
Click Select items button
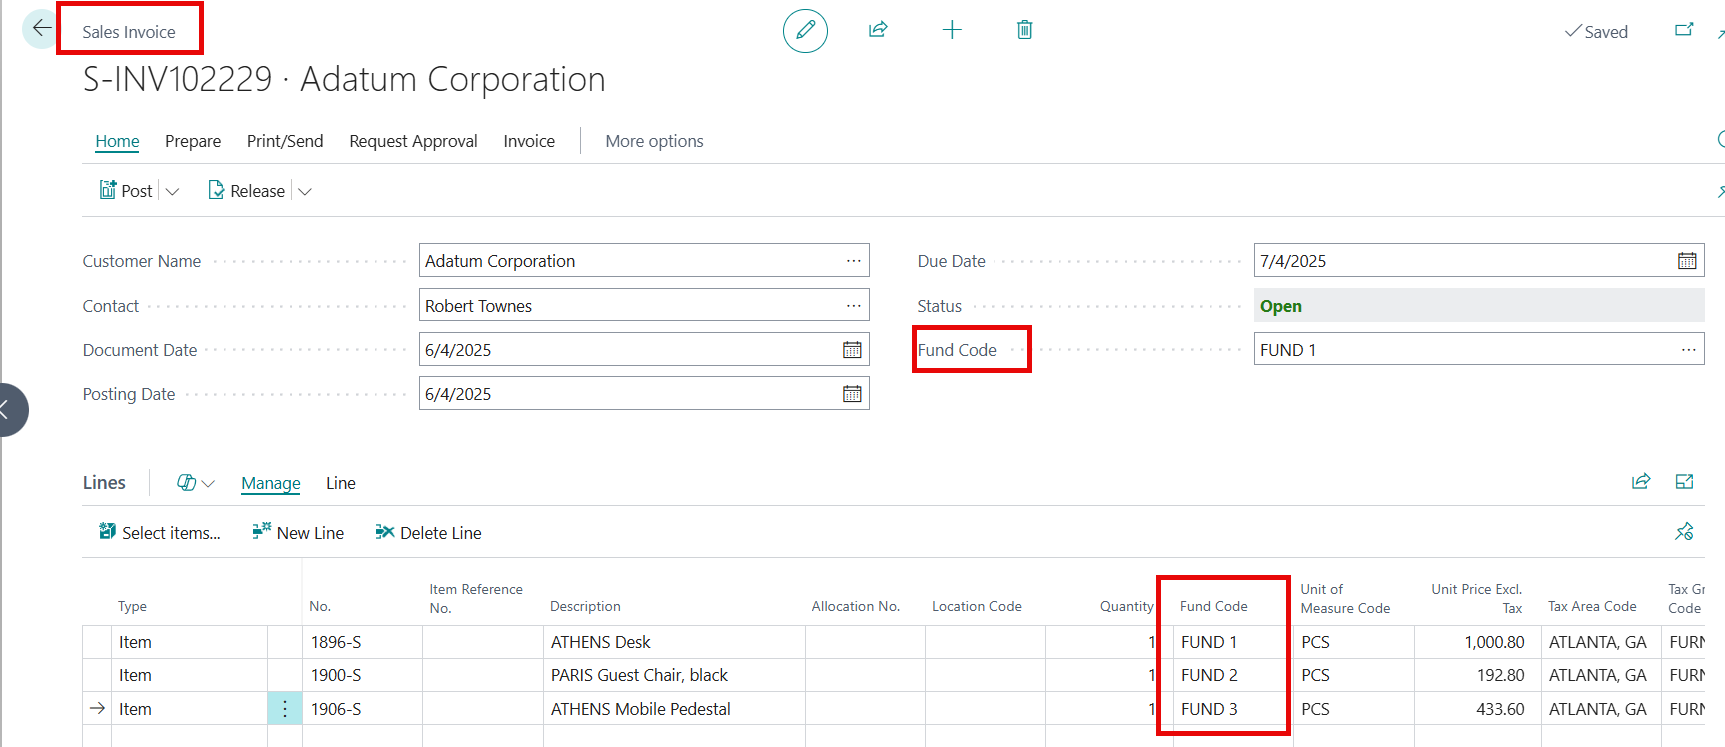tap(160, 533)
